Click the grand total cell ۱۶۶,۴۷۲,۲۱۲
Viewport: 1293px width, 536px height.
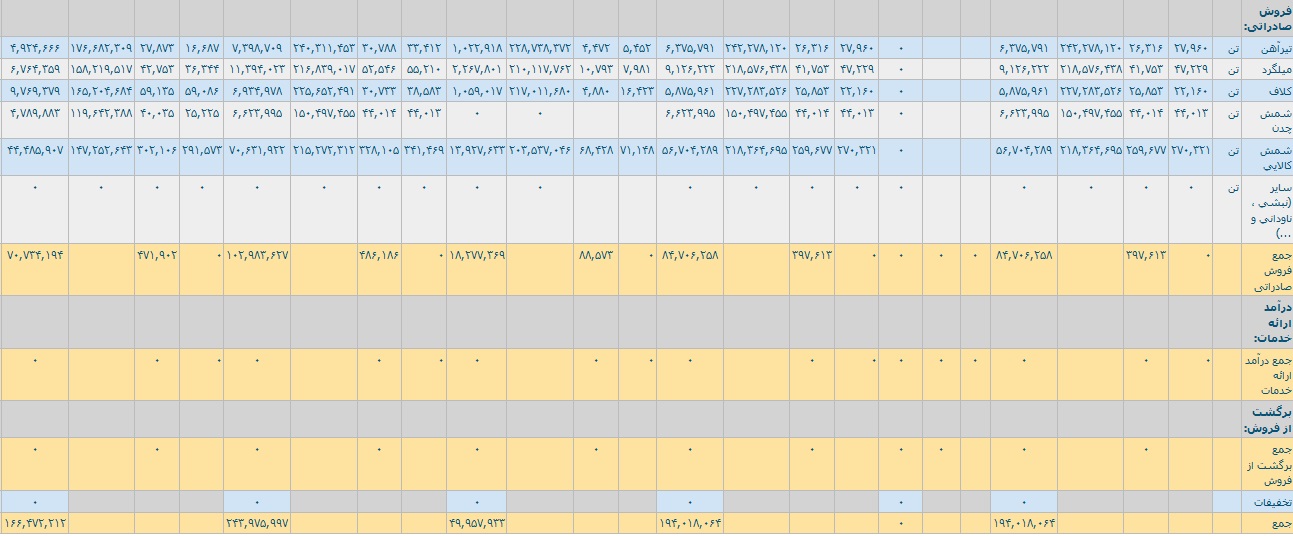[x=36, y=523]
